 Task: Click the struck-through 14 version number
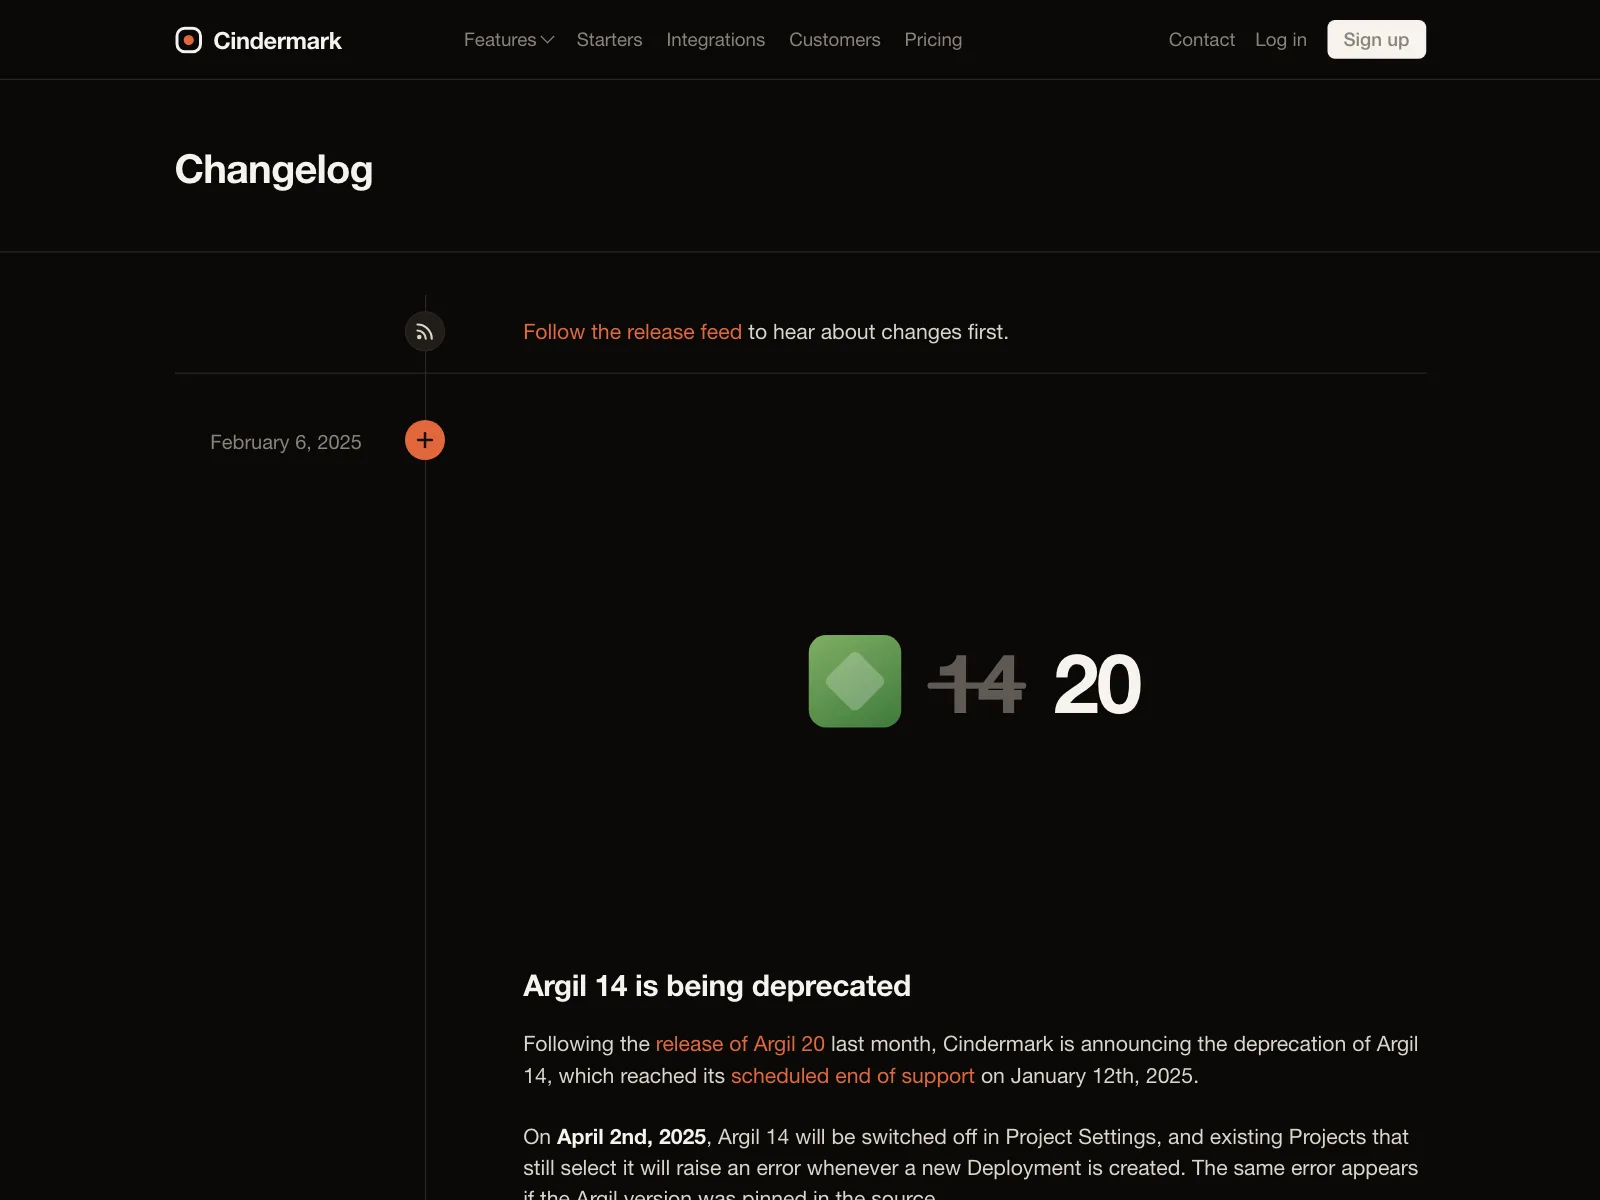point(977,685)
